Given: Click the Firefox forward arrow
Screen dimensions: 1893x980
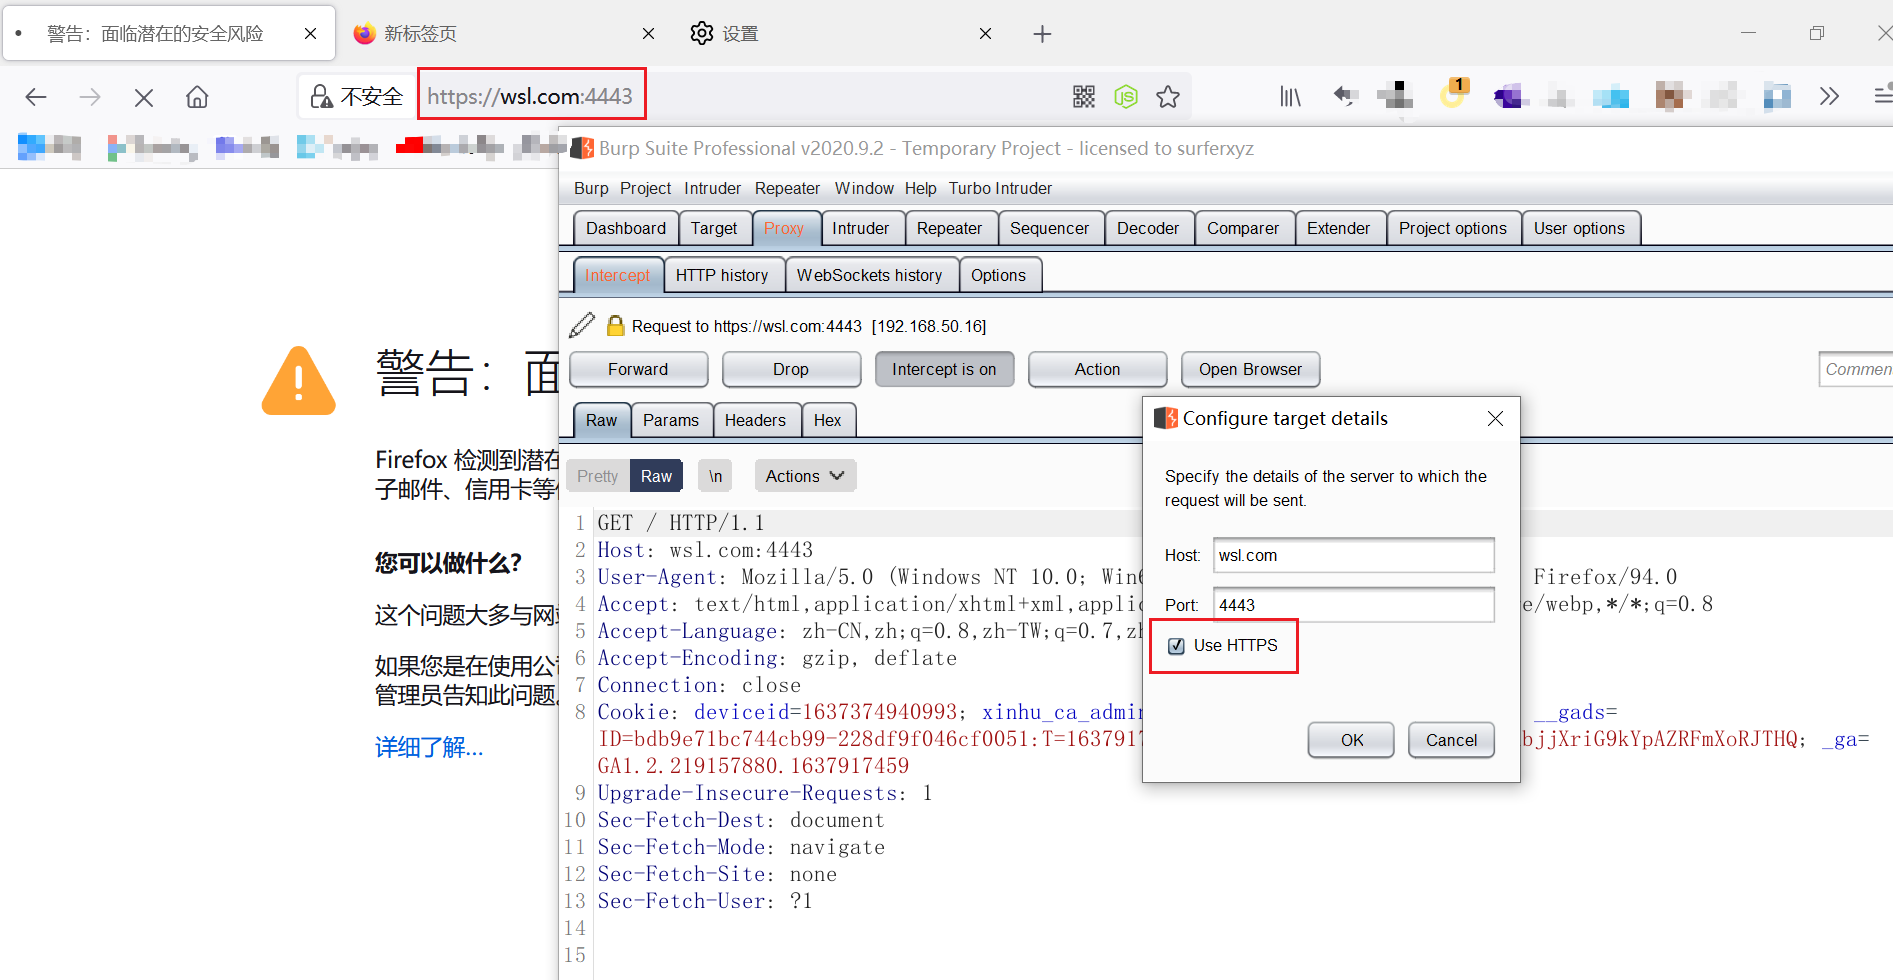Looking at the screenshot, I should (x=90, y=97).
